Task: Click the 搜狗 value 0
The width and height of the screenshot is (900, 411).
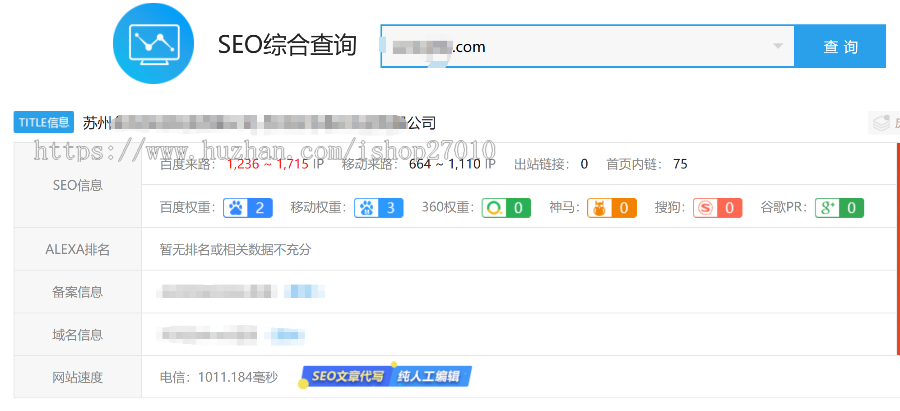Action: click(x=730, y=207)
